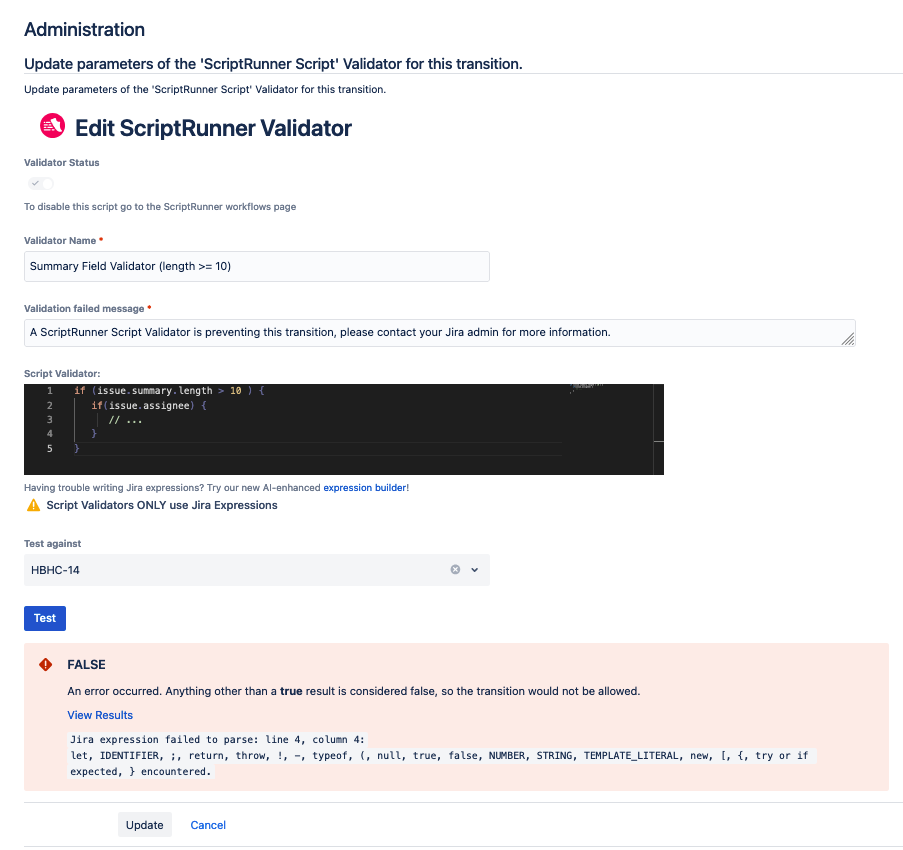Viewport: 903px width, 850px height.
Task: Click the comment line '// ...' in script
Action: [x=126, y=420]
